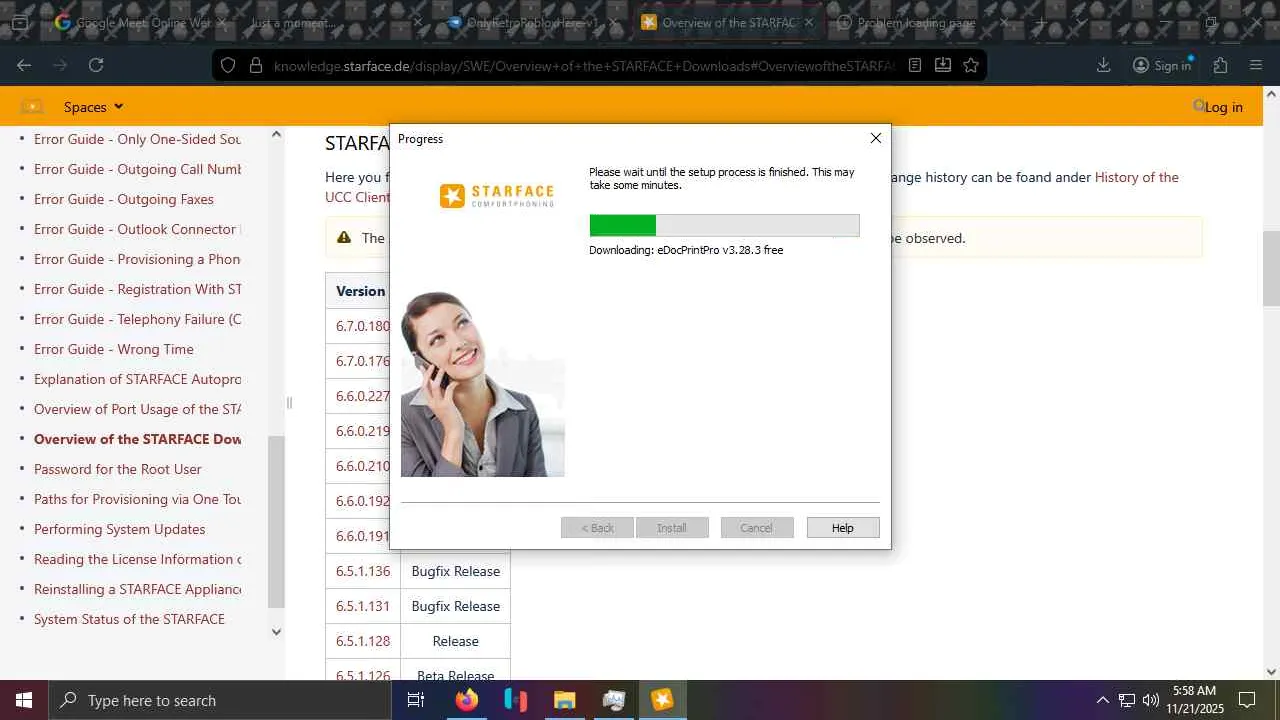
Task: Click the Version column header
Action: (360, 291)
